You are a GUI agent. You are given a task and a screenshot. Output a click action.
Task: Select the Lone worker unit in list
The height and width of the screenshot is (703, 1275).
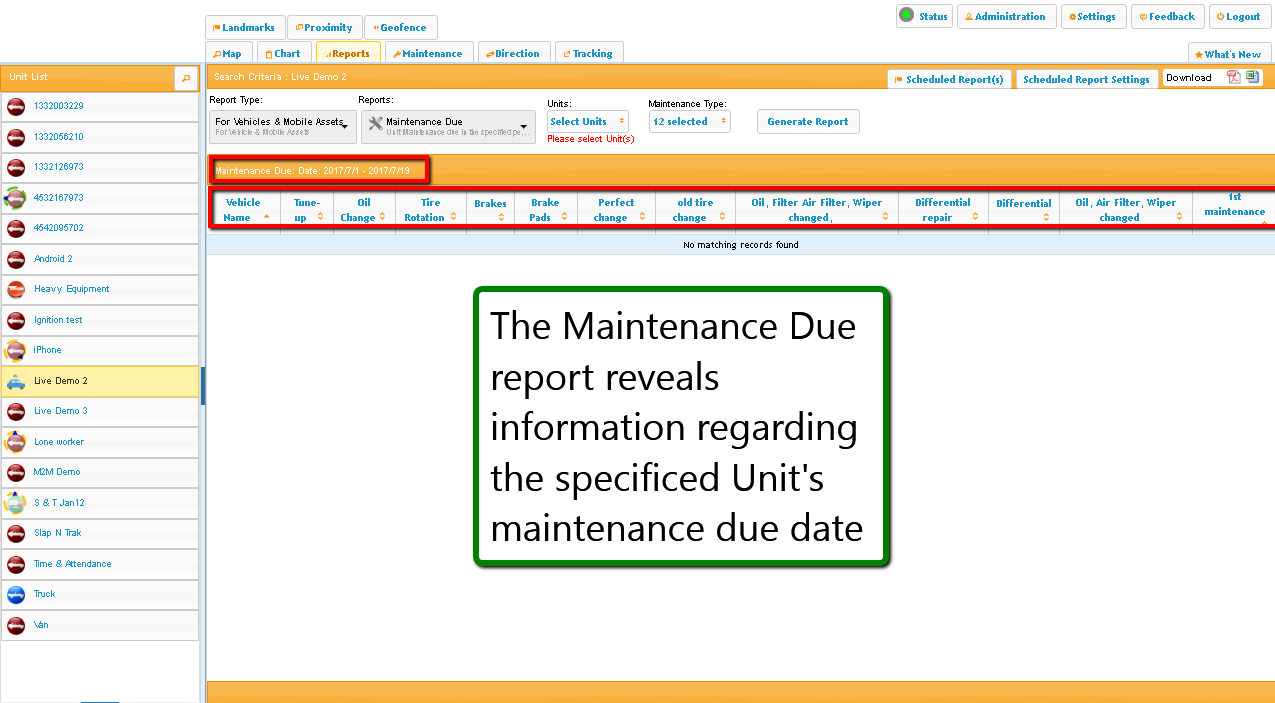pos(59,442)
